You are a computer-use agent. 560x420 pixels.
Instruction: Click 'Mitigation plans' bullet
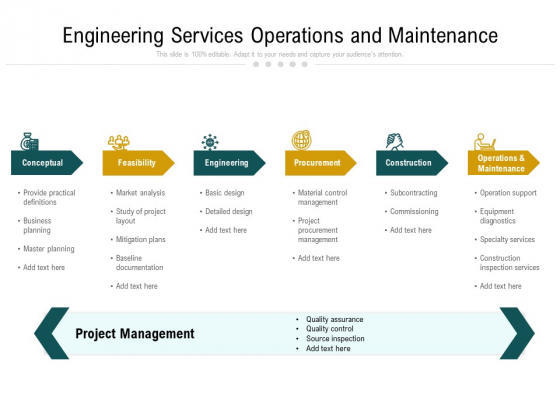click(x=141, y=239)
